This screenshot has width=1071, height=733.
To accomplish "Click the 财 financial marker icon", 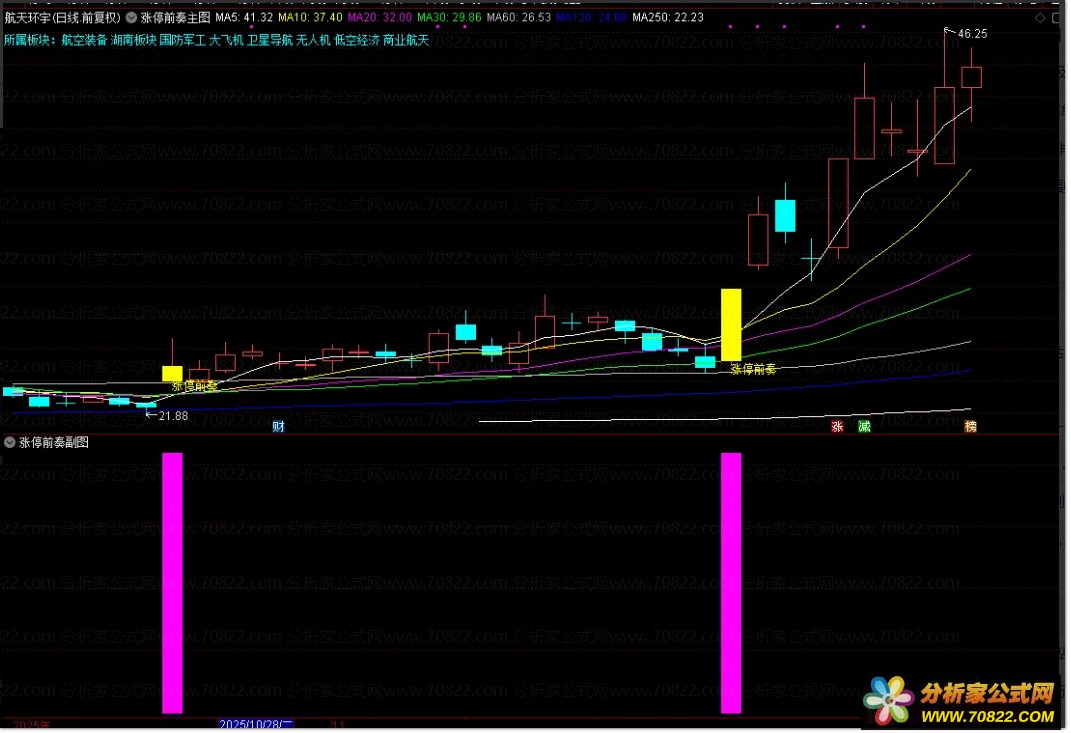I will tap(278, 427).
